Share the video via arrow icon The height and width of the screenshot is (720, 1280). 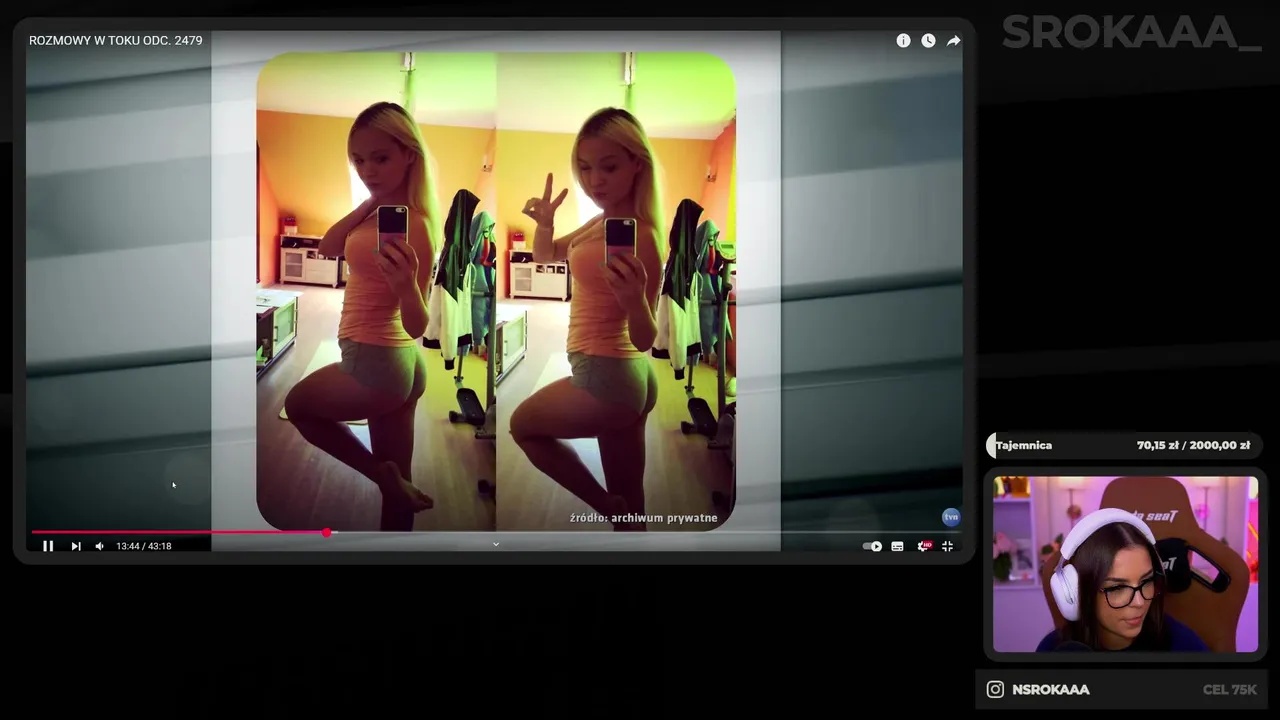pyautogui.click(x=953, y=41)
